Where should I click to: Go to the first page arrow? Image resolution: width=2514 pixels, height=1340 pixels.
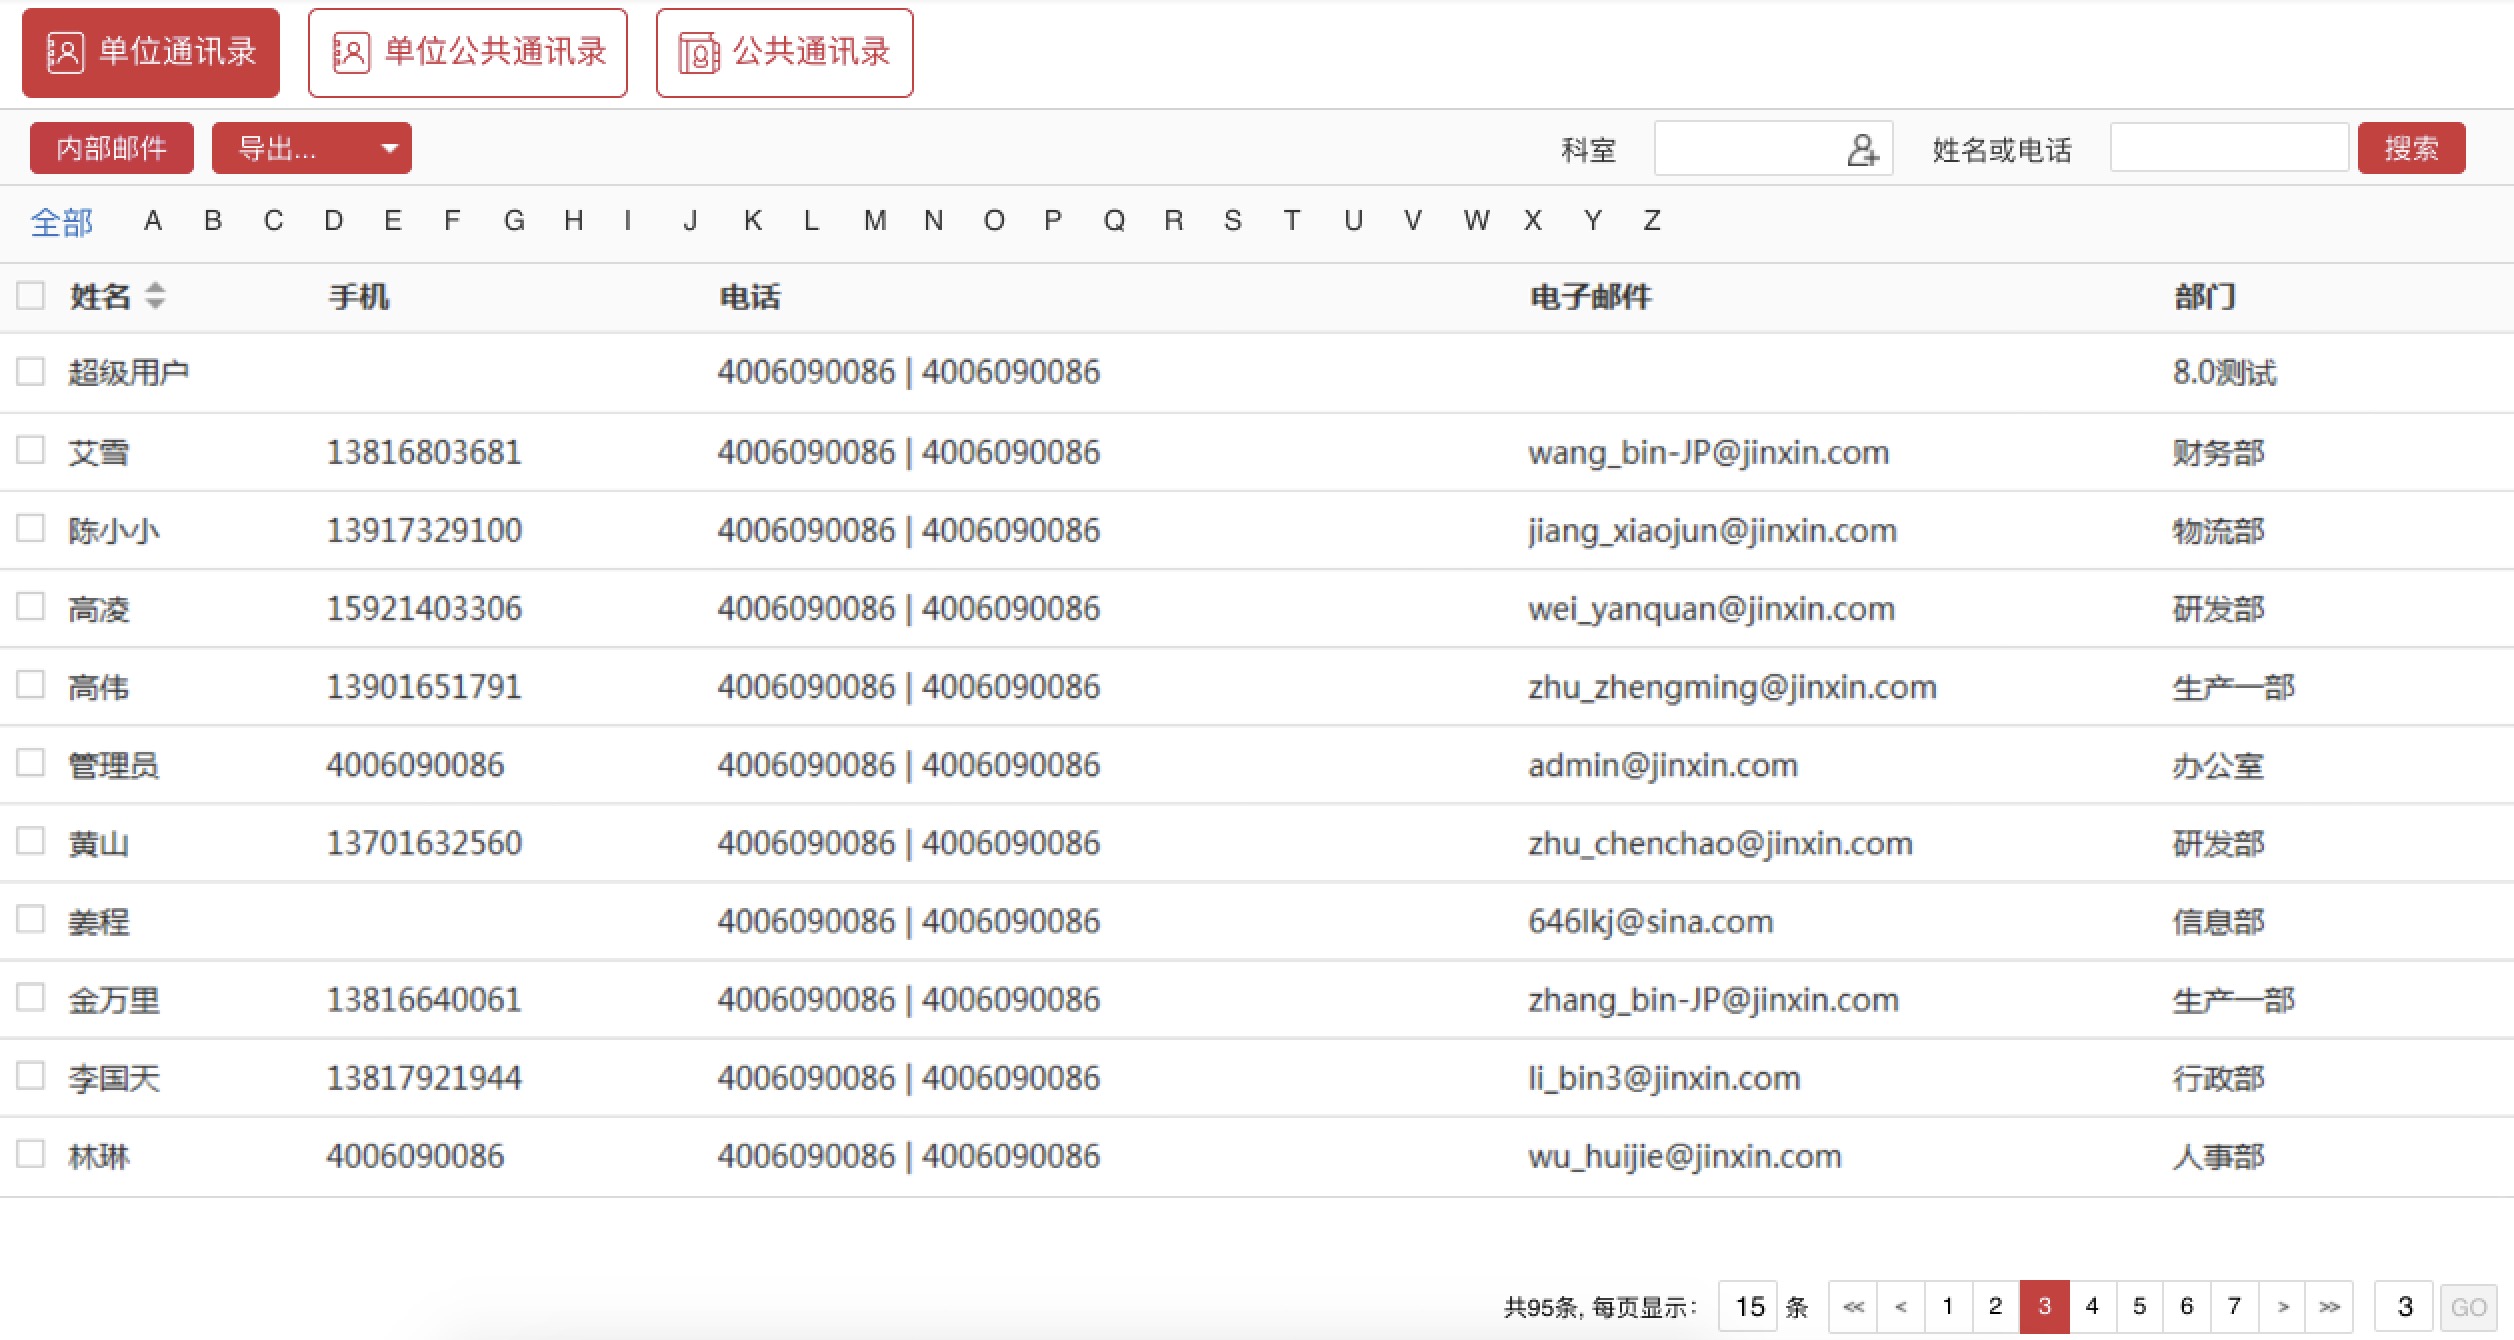tap(1853, 1307)
